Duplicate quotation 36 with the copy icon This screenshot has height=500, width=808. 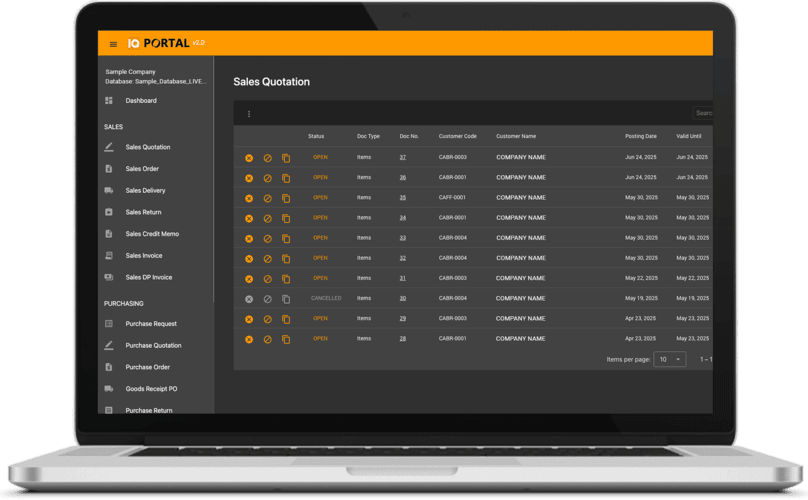click(x=286, y=178)
